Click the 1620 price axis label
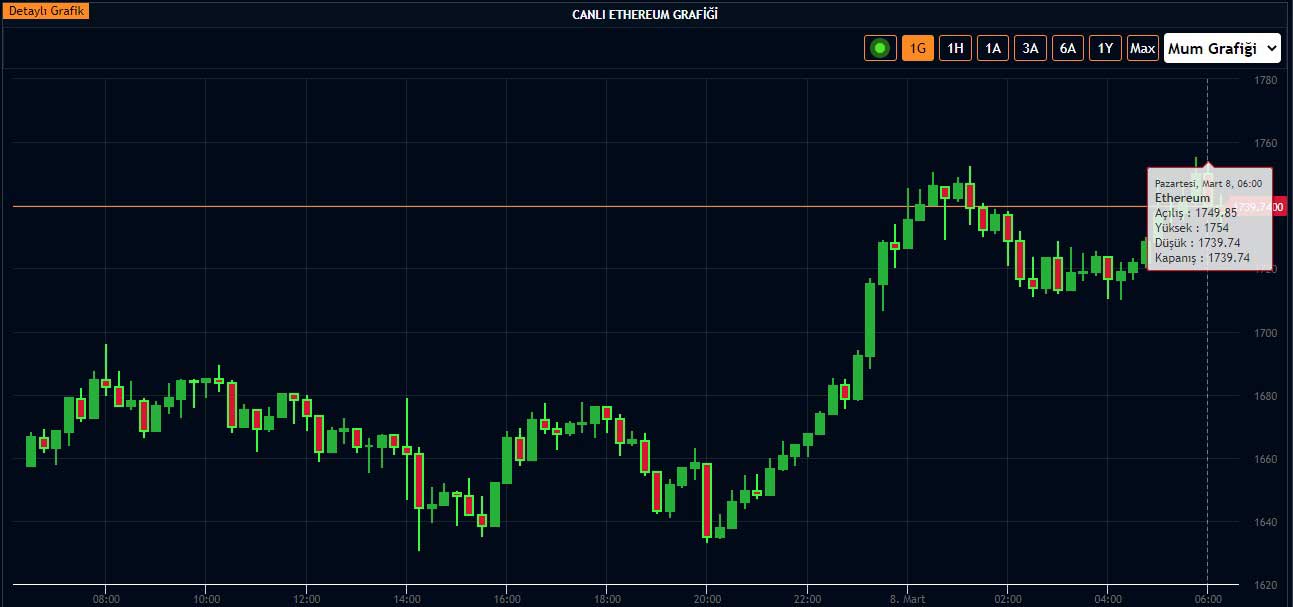The image size is (1293, 607). pos(1265,585)
